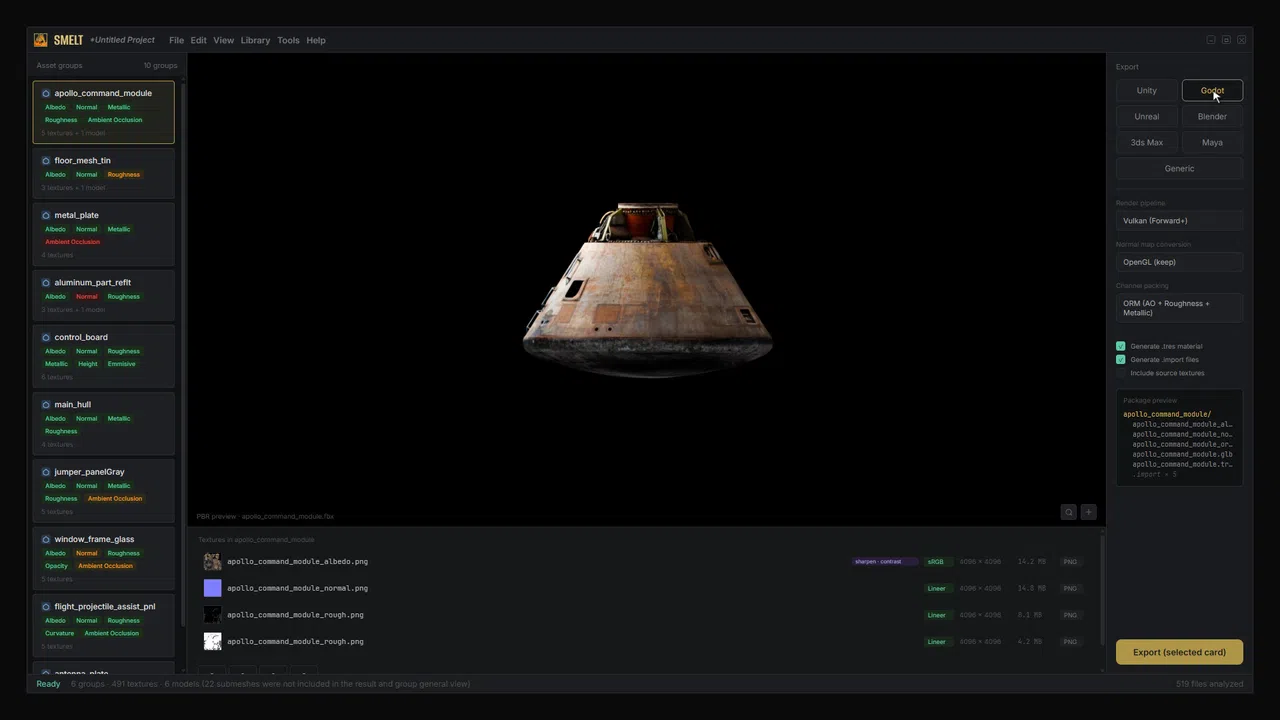Click the magnifier icon in PBR preview
Image resolution: width=1280 pixels, height=720 pixels.
click(1068, 512)
